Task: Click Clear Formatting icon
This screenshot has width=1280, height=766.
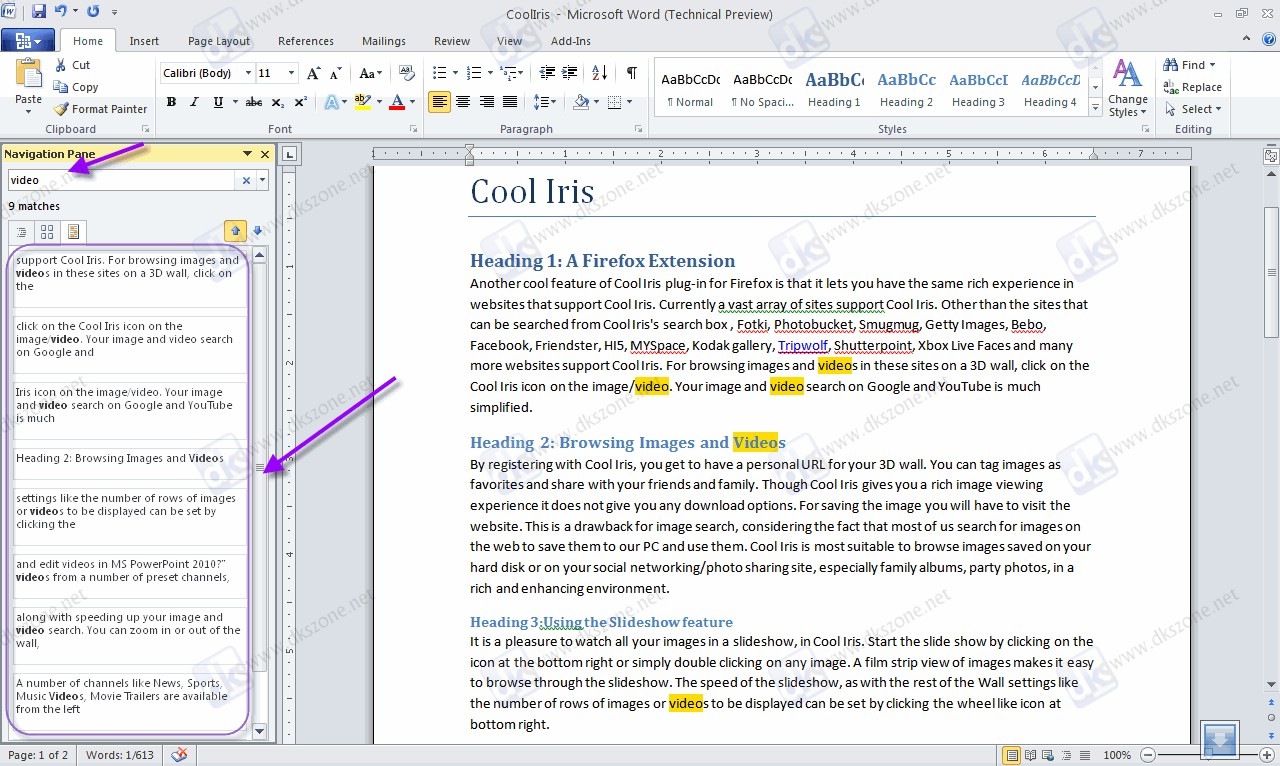Action: [x=406, y=73]
